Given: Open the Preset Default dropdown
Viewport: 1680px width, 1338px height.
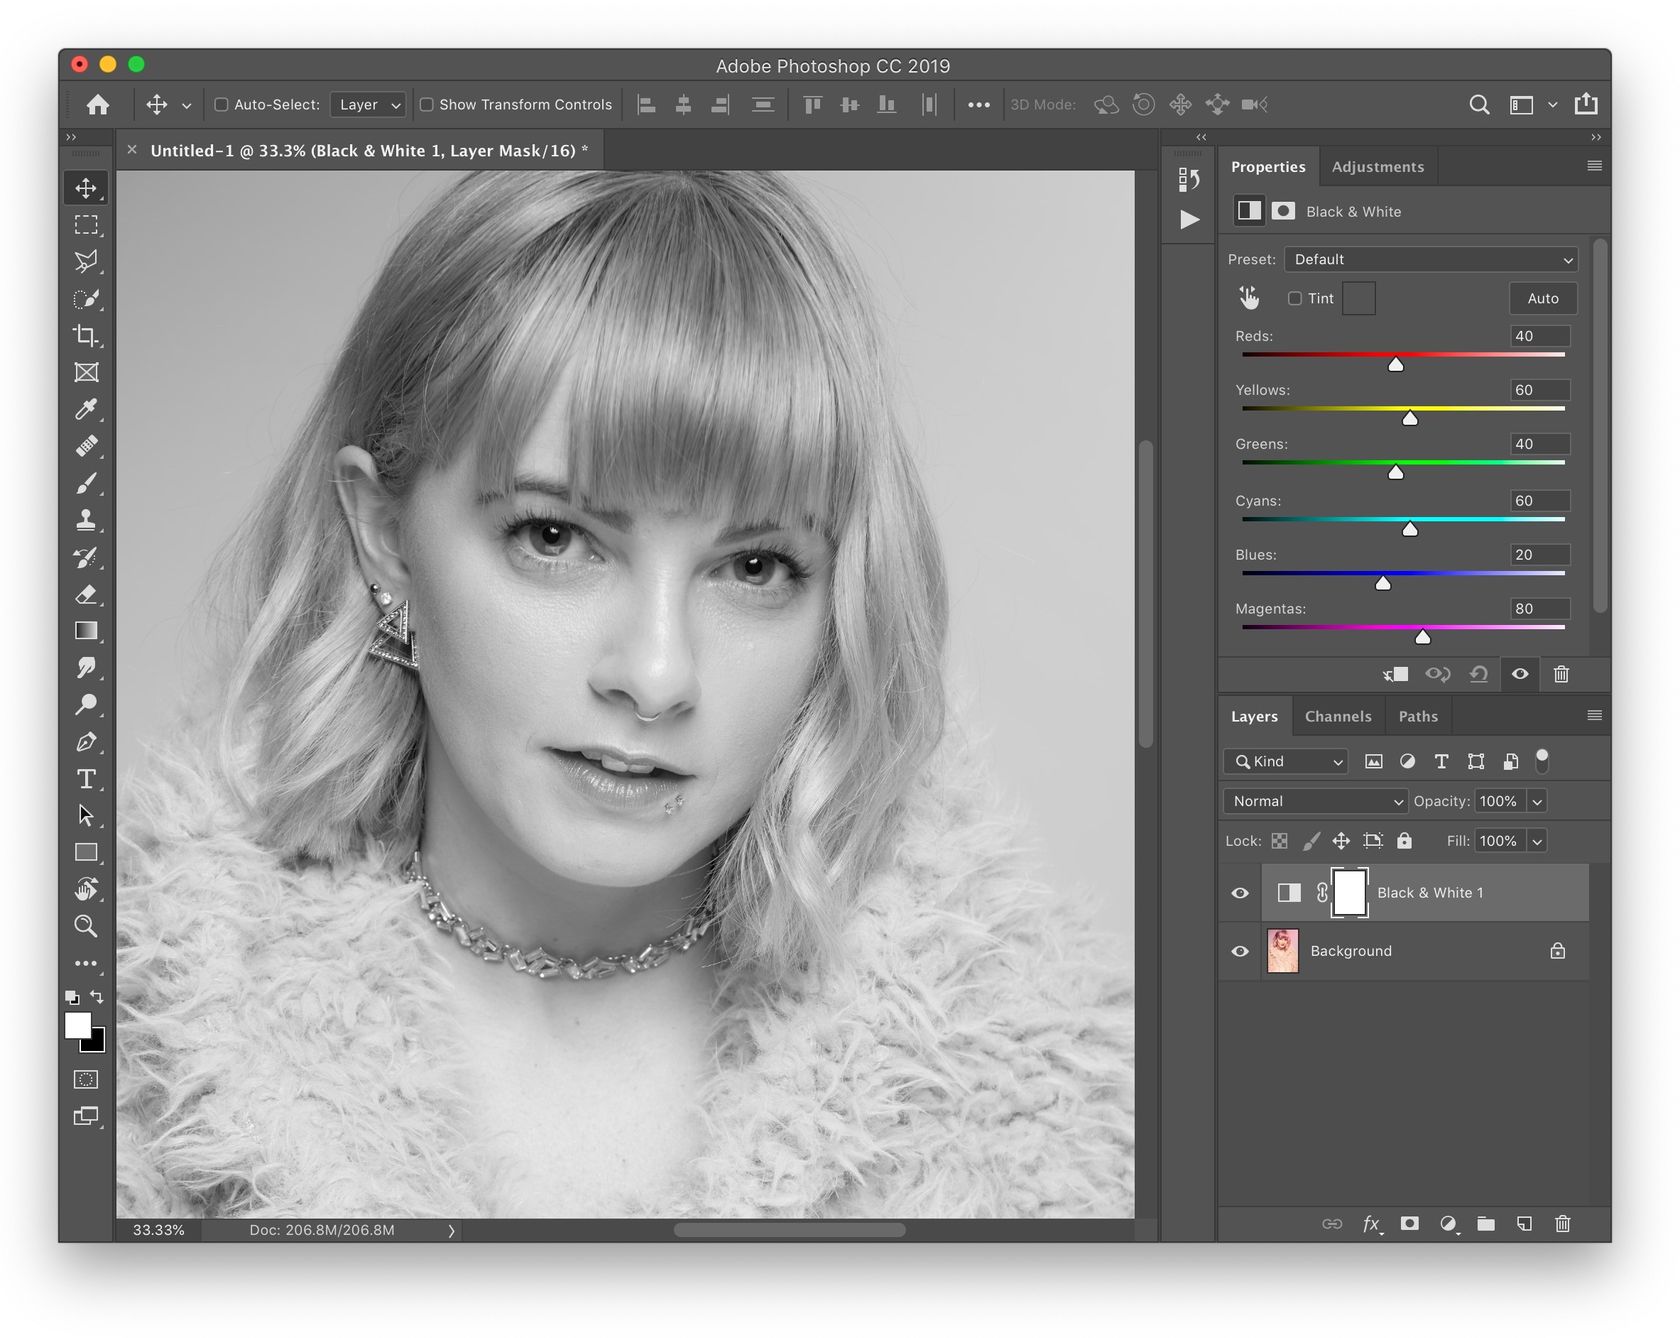Looking at the screenshot, I should click(x=1431, y=259).
